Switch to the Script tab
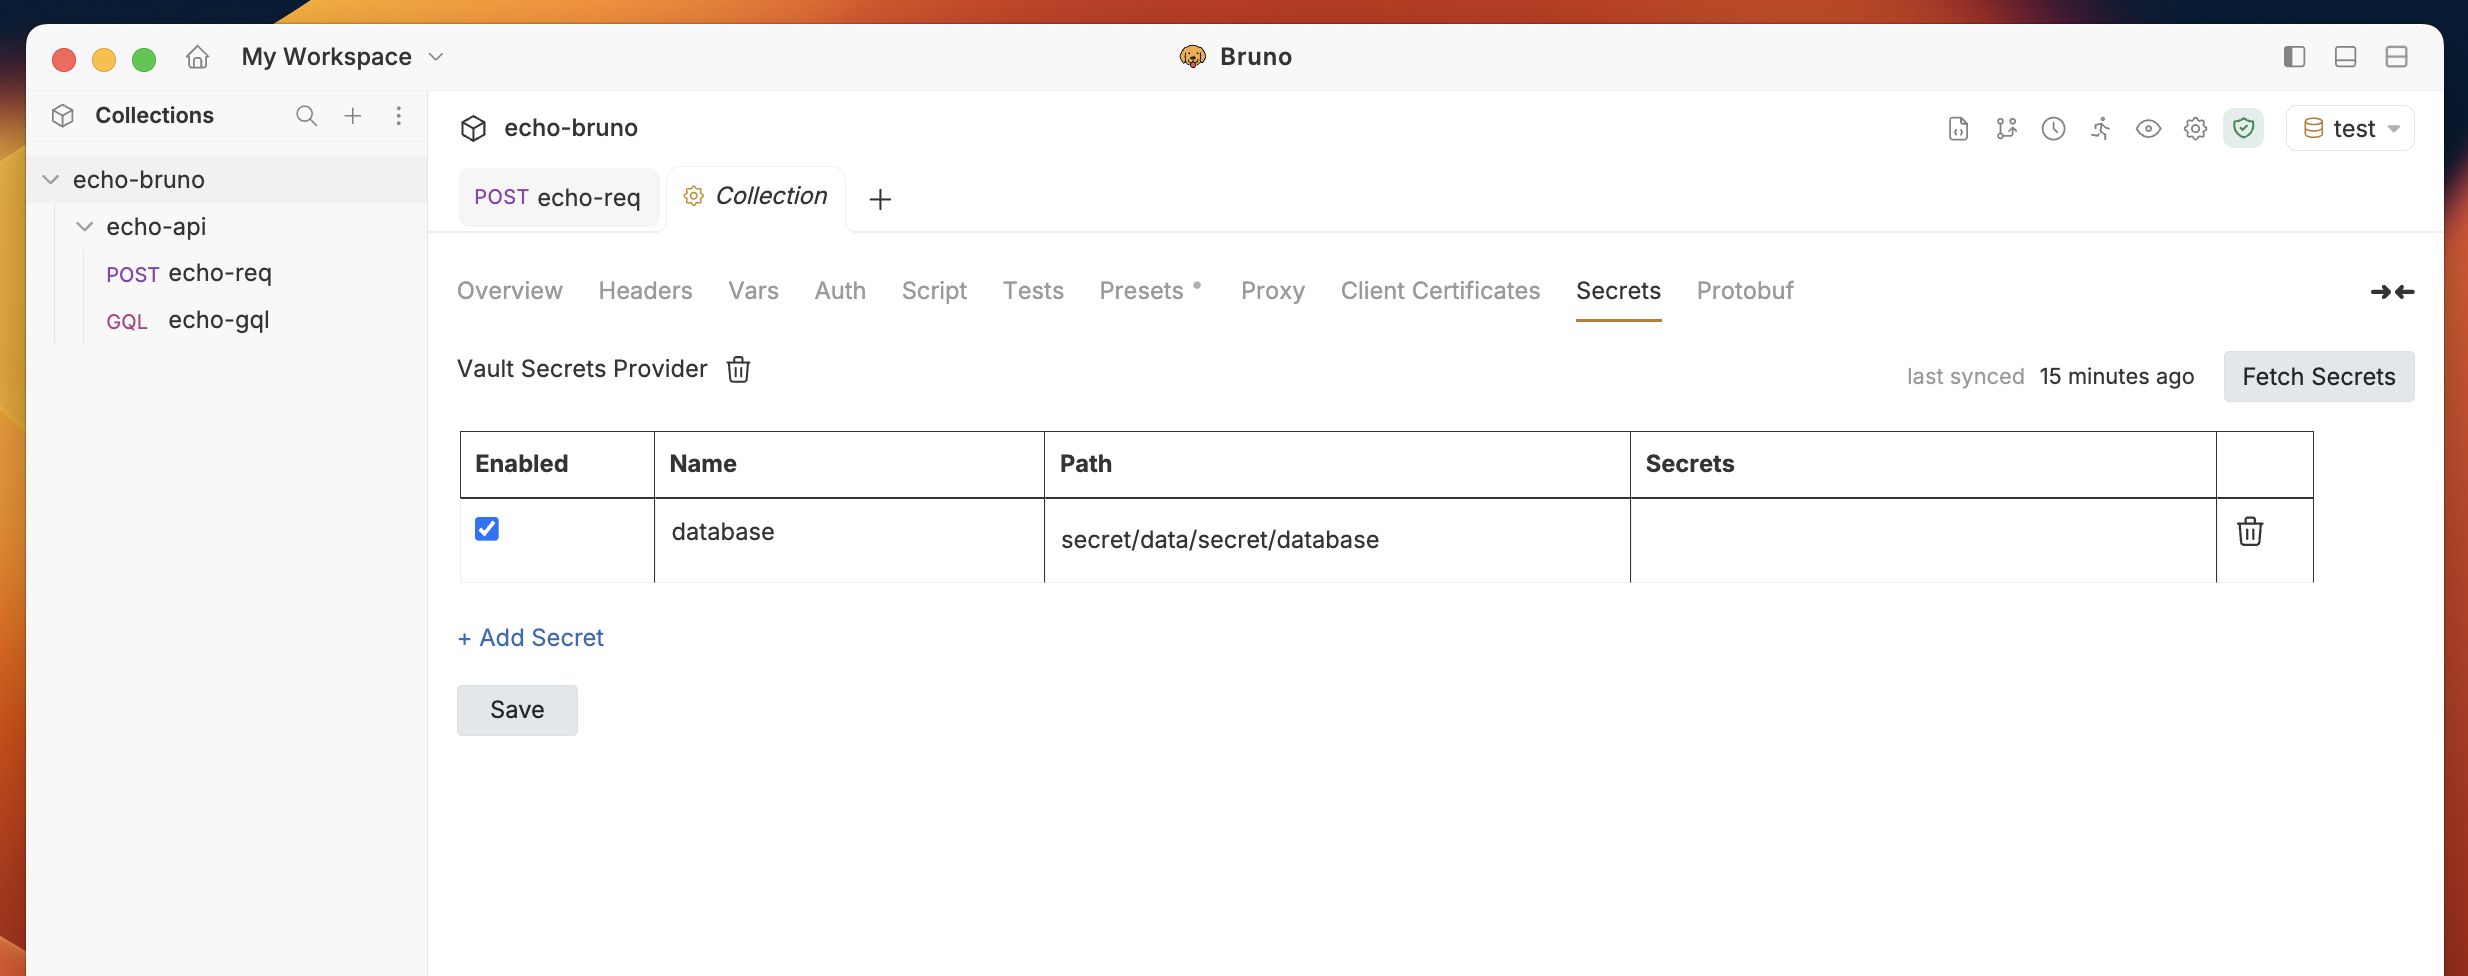The width and height of the screenshot is (2468, 976). pos(935,291)
